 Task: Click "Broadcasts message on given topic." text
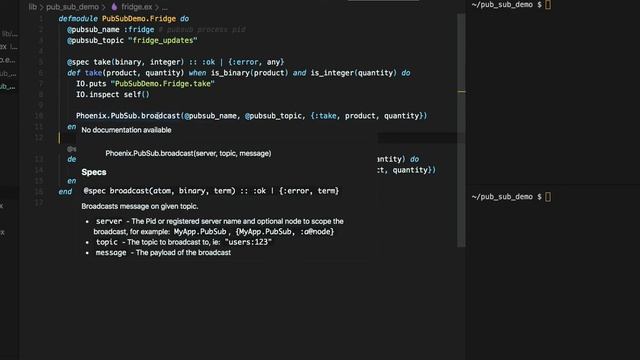click(140, 206)
